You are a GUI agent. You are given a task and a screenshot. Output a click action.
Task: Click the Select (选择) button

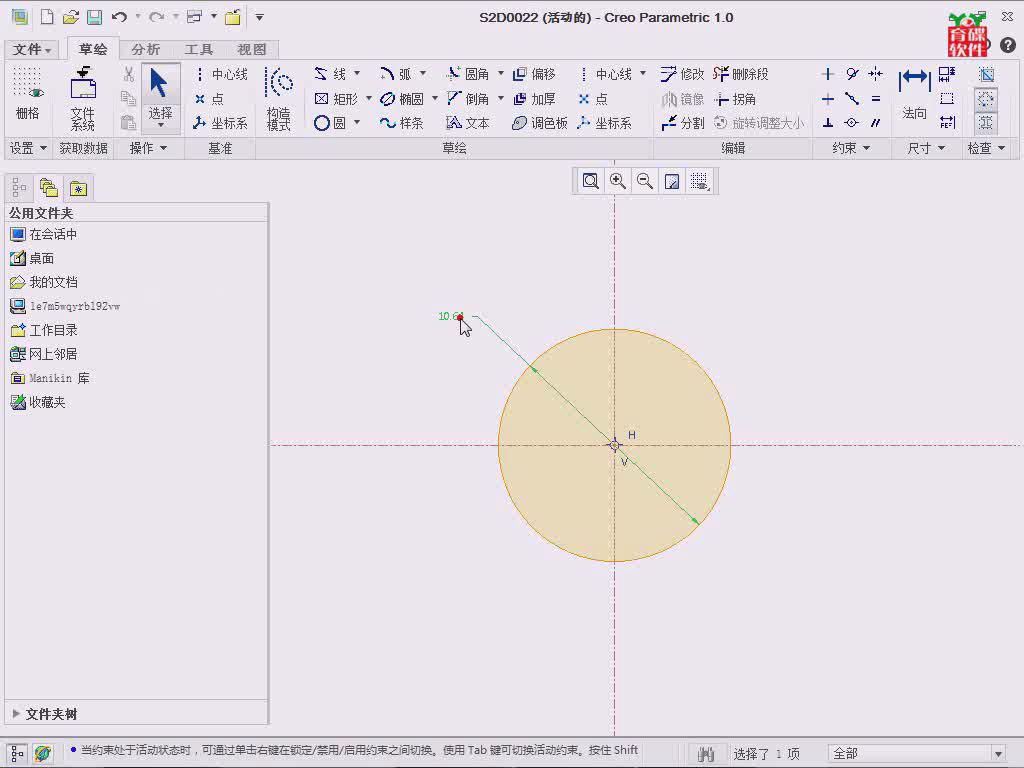point(161,98)
